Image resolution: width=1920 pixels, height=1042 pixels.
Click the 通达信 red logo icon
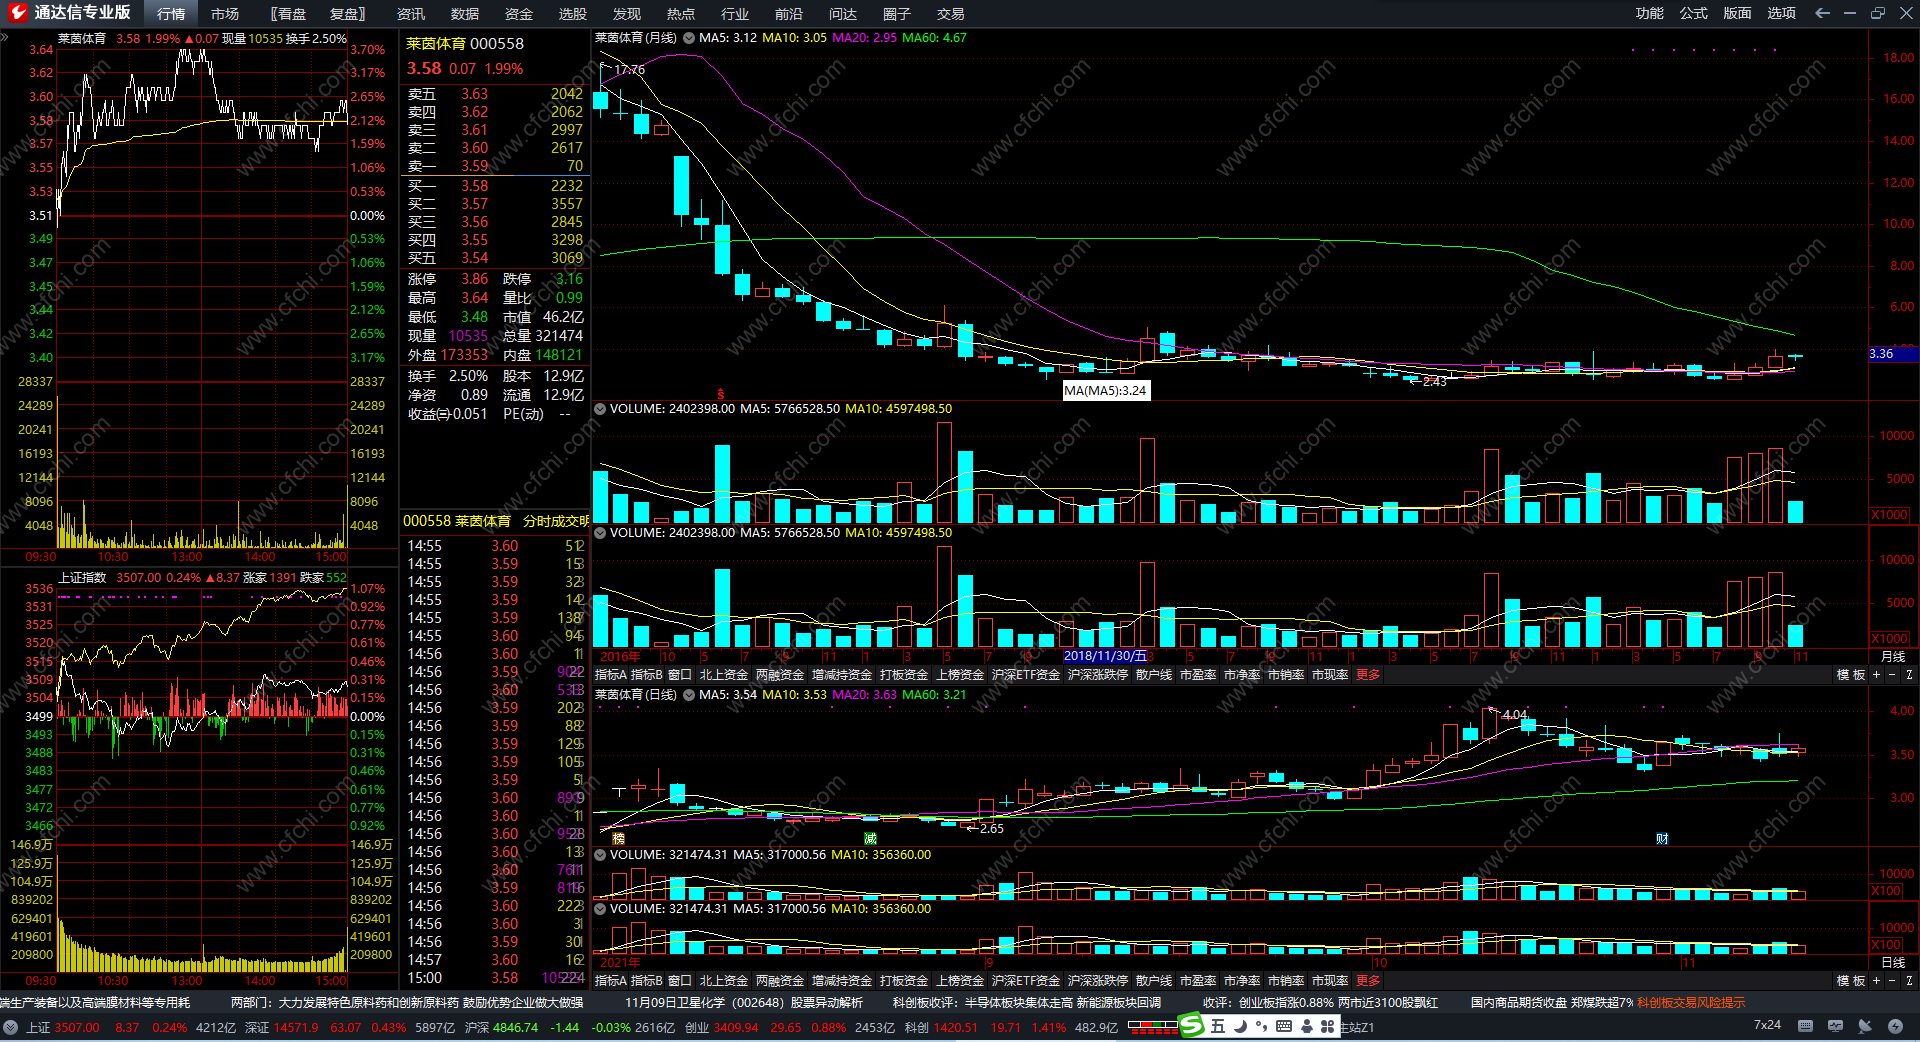[x=17, y=13]
